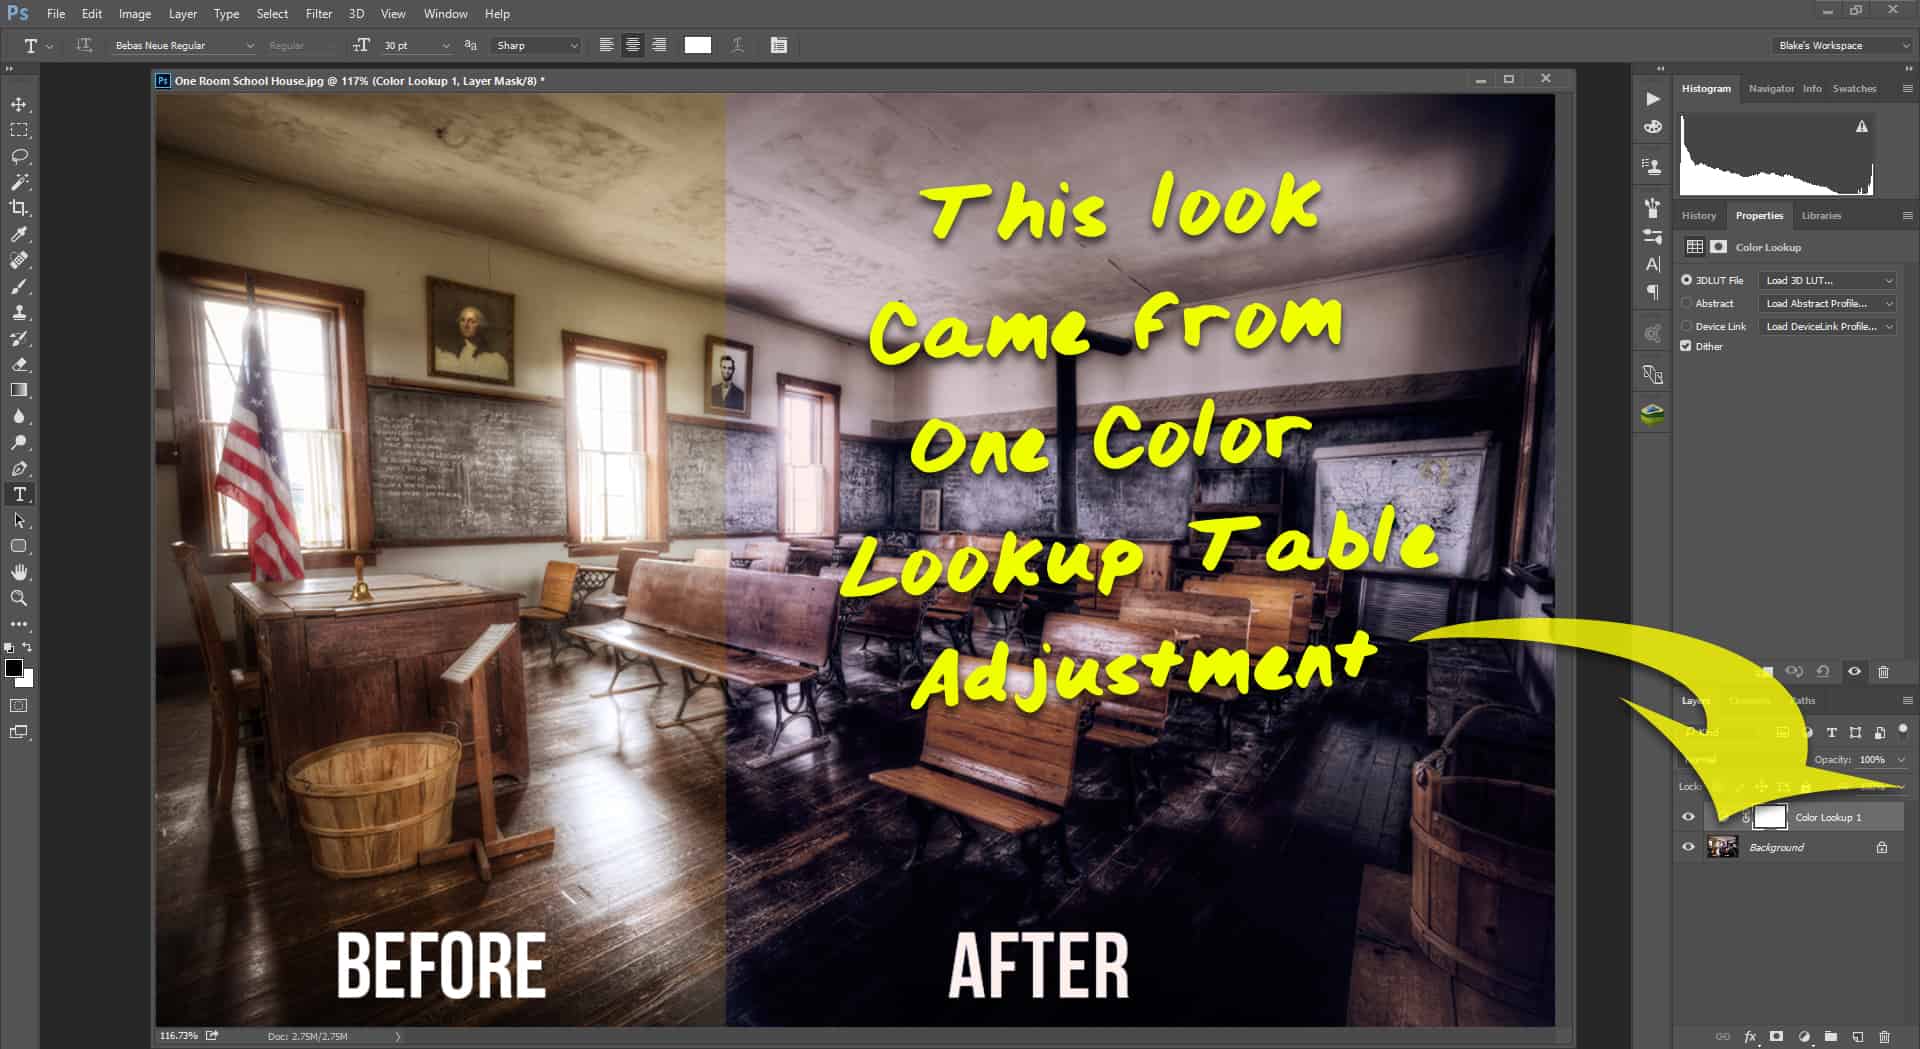Create a new layer with the new layer icon
This screenshot has width=1920, height=1049.
point(1858,1036)
